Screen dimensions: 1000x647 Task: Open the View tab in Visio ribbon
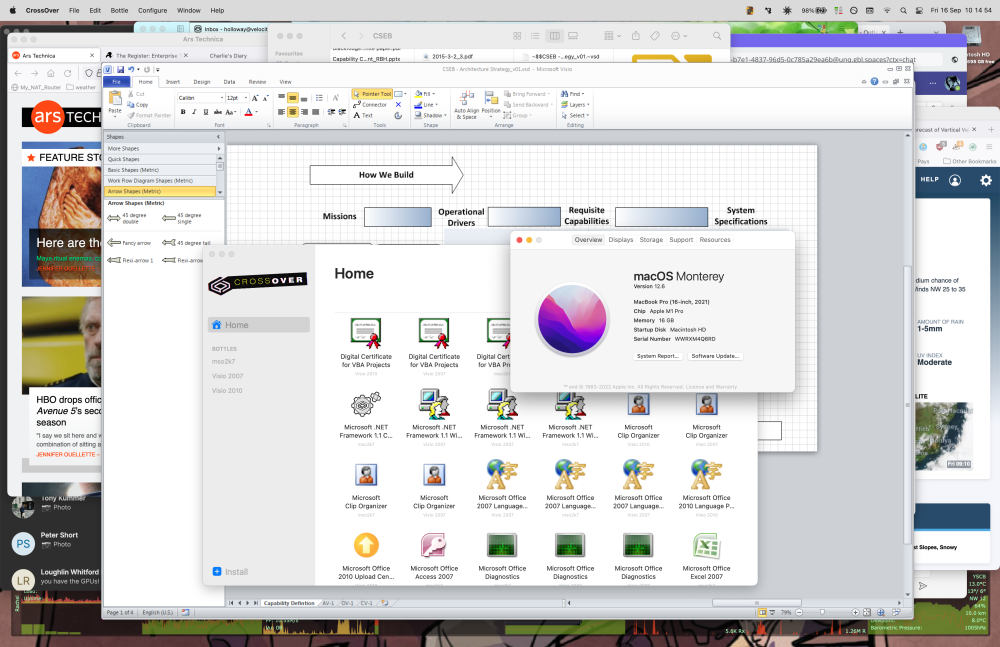pyautogui.click(x=285, y=82)
